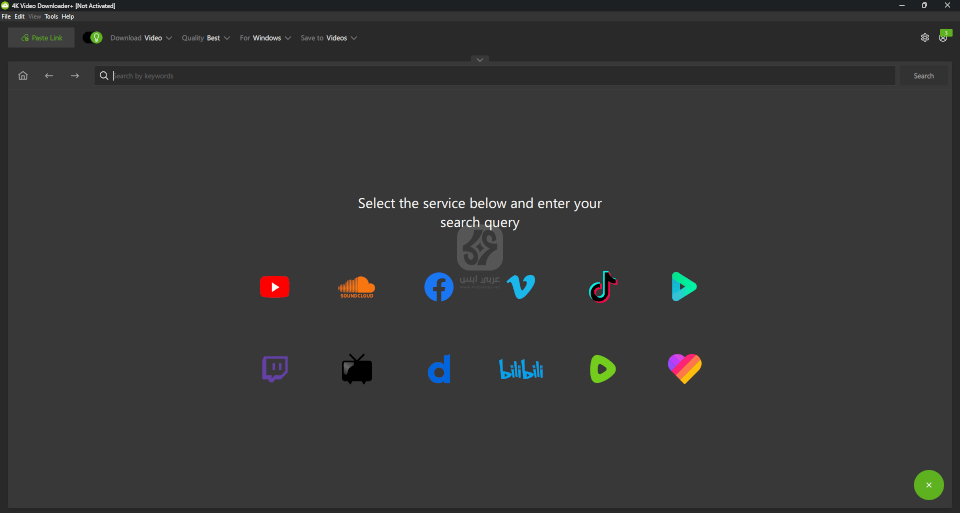Open the View menu
Screen dimensions: 960x513
point(35,17)
